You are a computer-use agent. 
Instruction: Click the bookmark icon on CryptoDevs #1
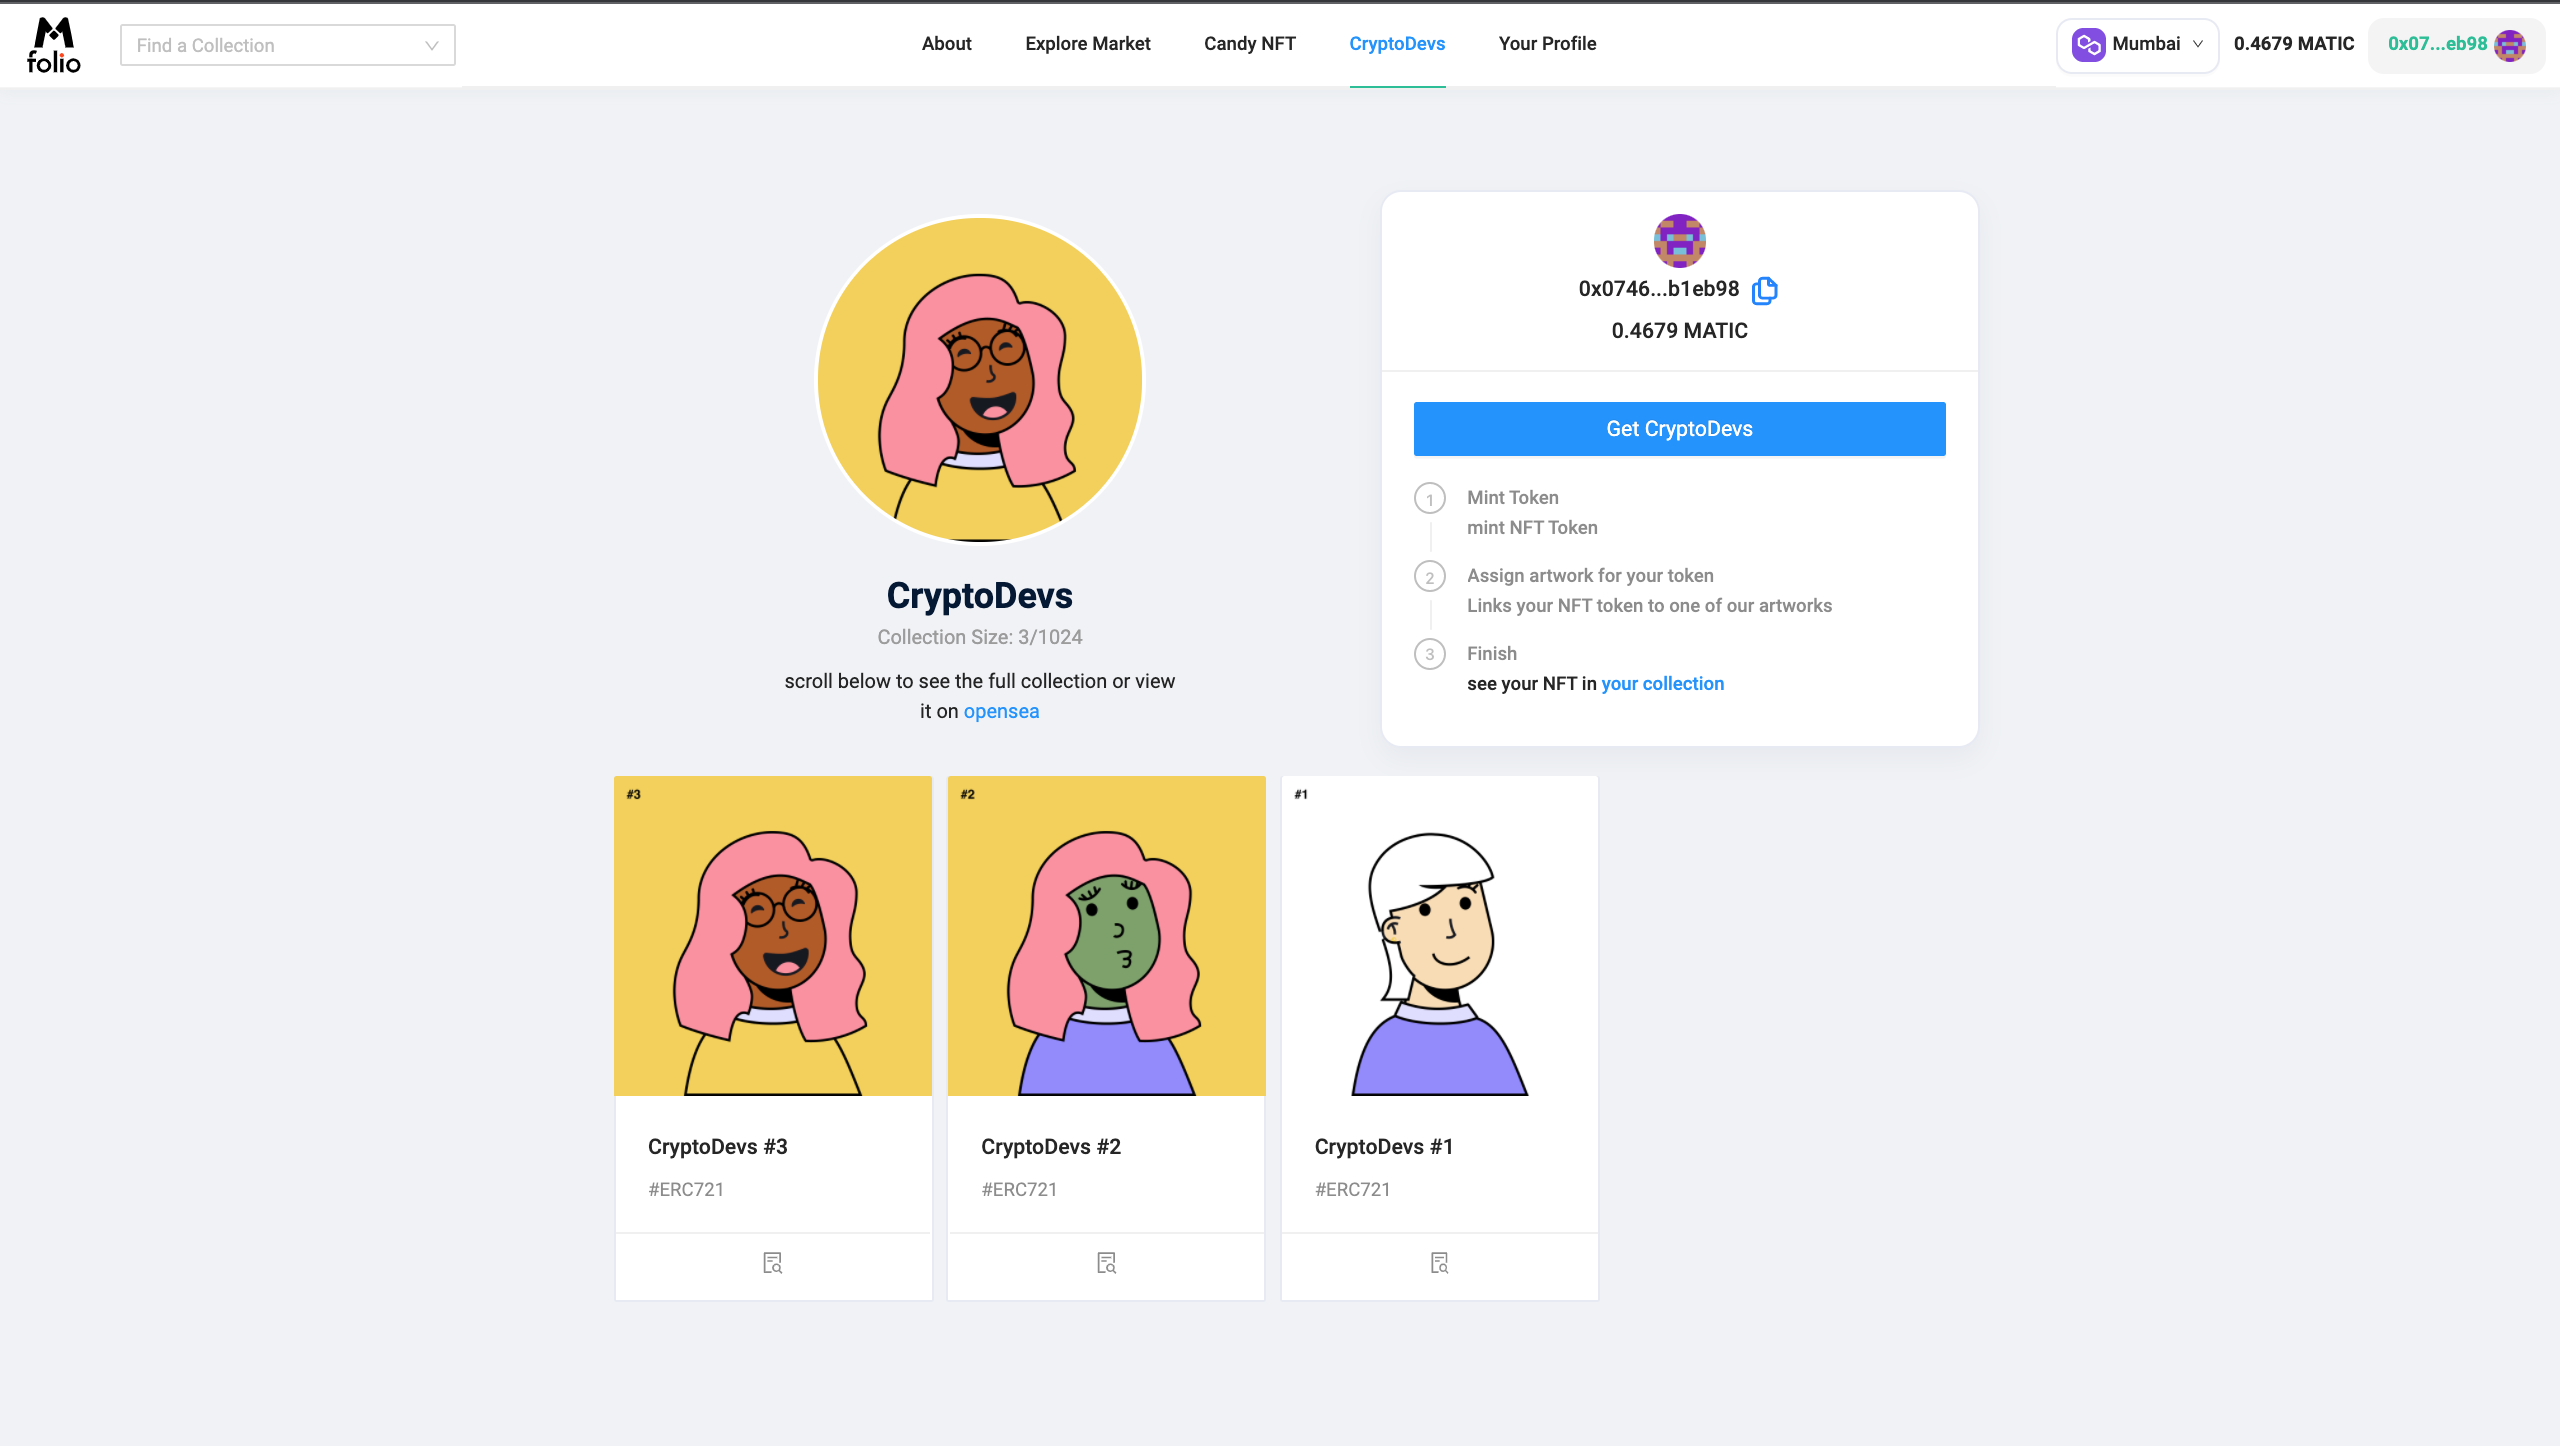pyautogui.click(x=1440, y=1261)
